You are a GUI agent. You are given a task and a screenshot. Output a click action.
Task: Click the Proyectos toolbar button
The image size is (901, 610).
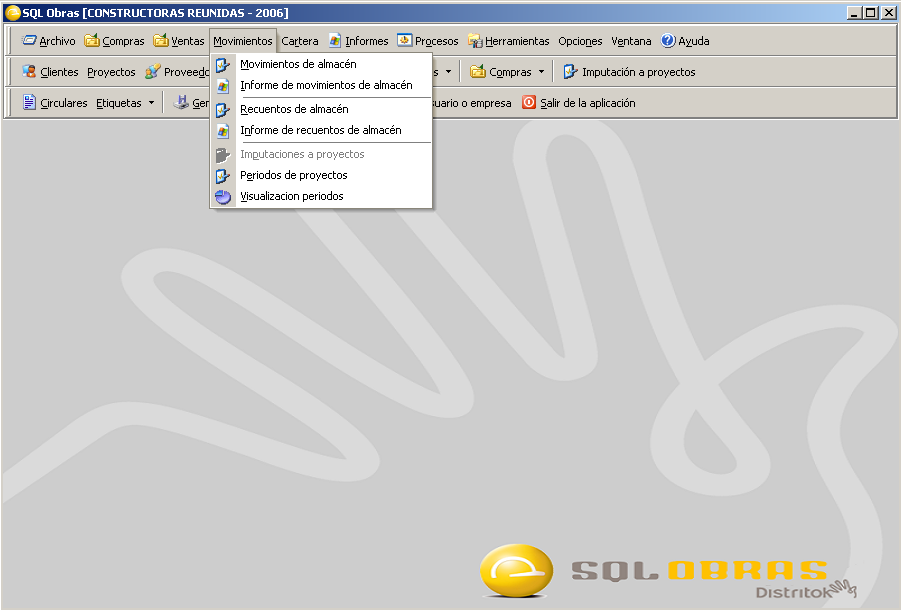[x=111, y=72]
